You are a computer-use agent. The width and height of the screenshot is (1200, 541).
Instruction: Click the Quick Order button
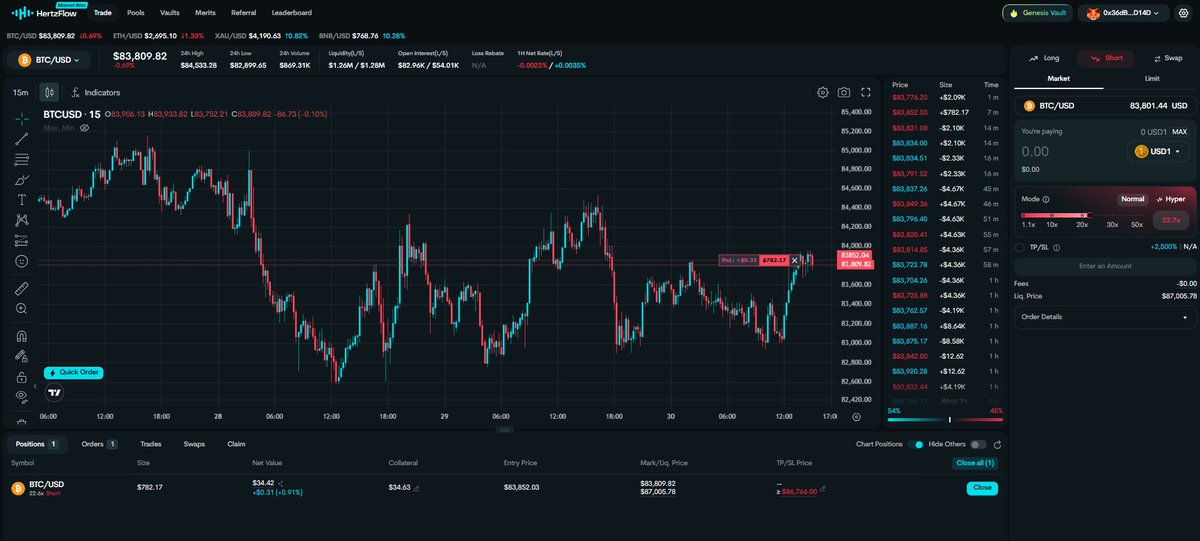coord(73,372)
